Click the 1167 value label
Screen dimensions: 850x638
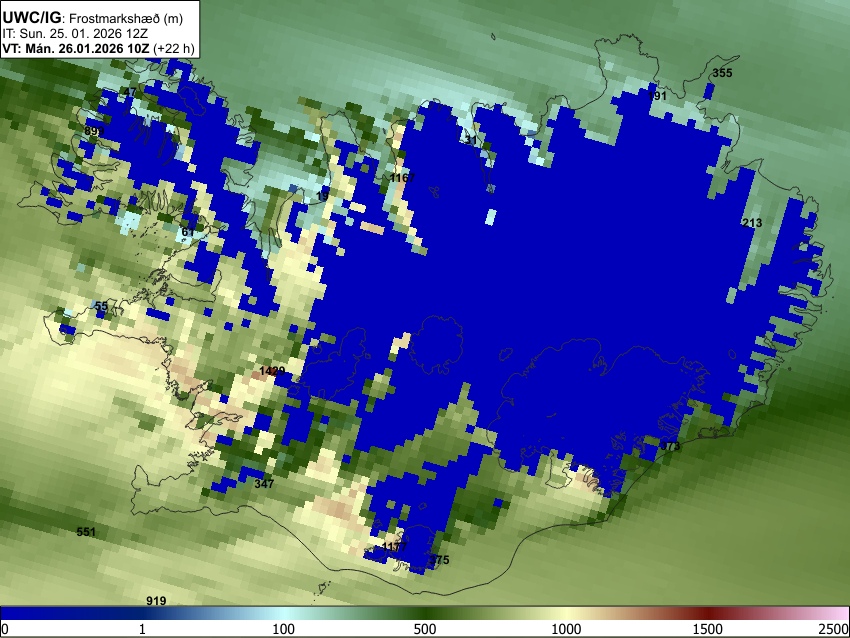coord(402,178)
